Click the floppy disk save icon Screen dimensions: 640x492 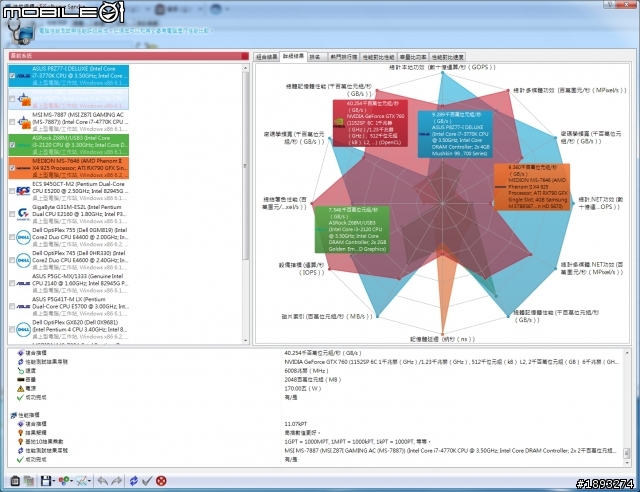(x=46, y=481)
